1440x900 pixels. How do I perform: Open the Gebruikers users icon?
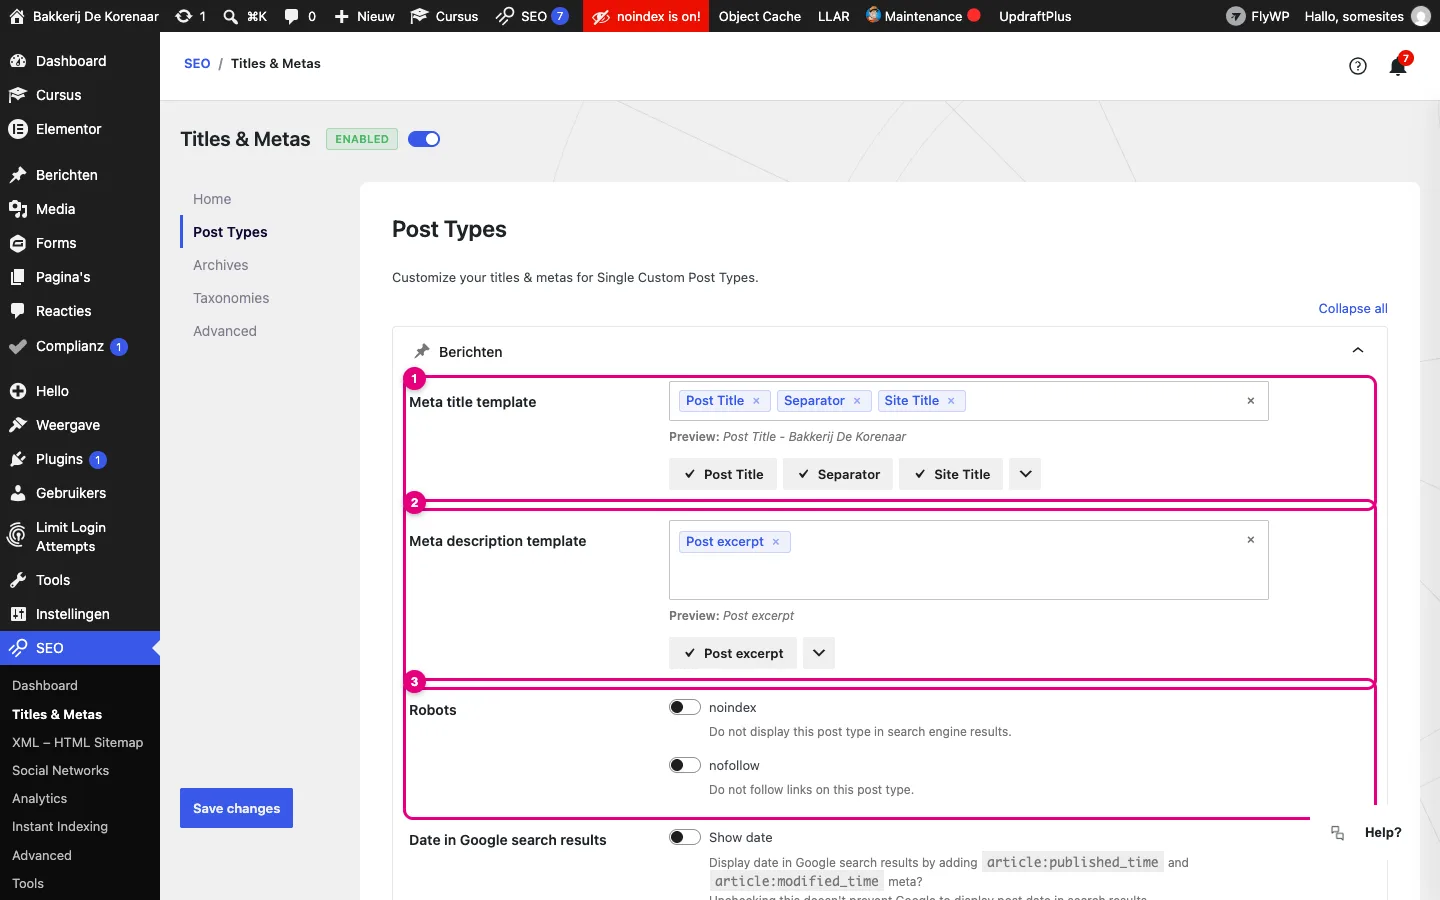click(x=17, y=493)
